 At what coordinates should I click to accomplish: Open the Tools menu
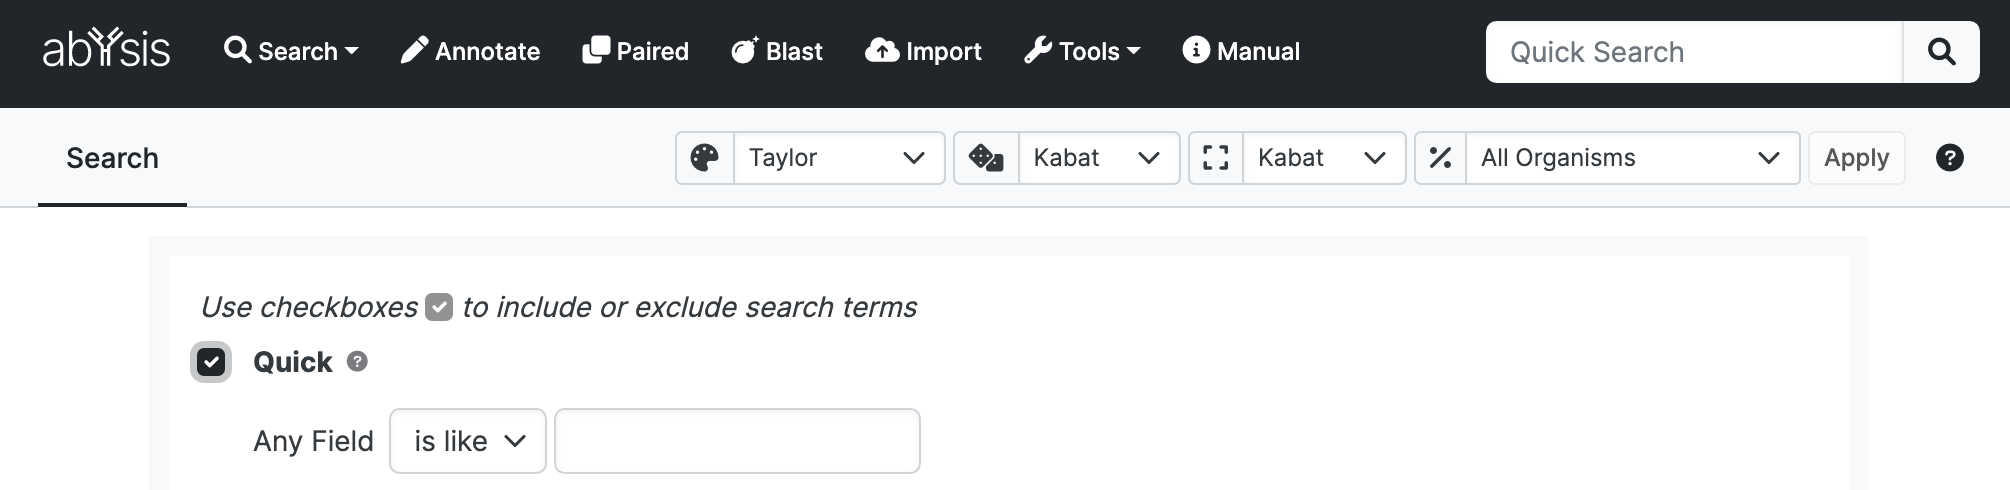pyautogui.click(x=1082, y=51)
